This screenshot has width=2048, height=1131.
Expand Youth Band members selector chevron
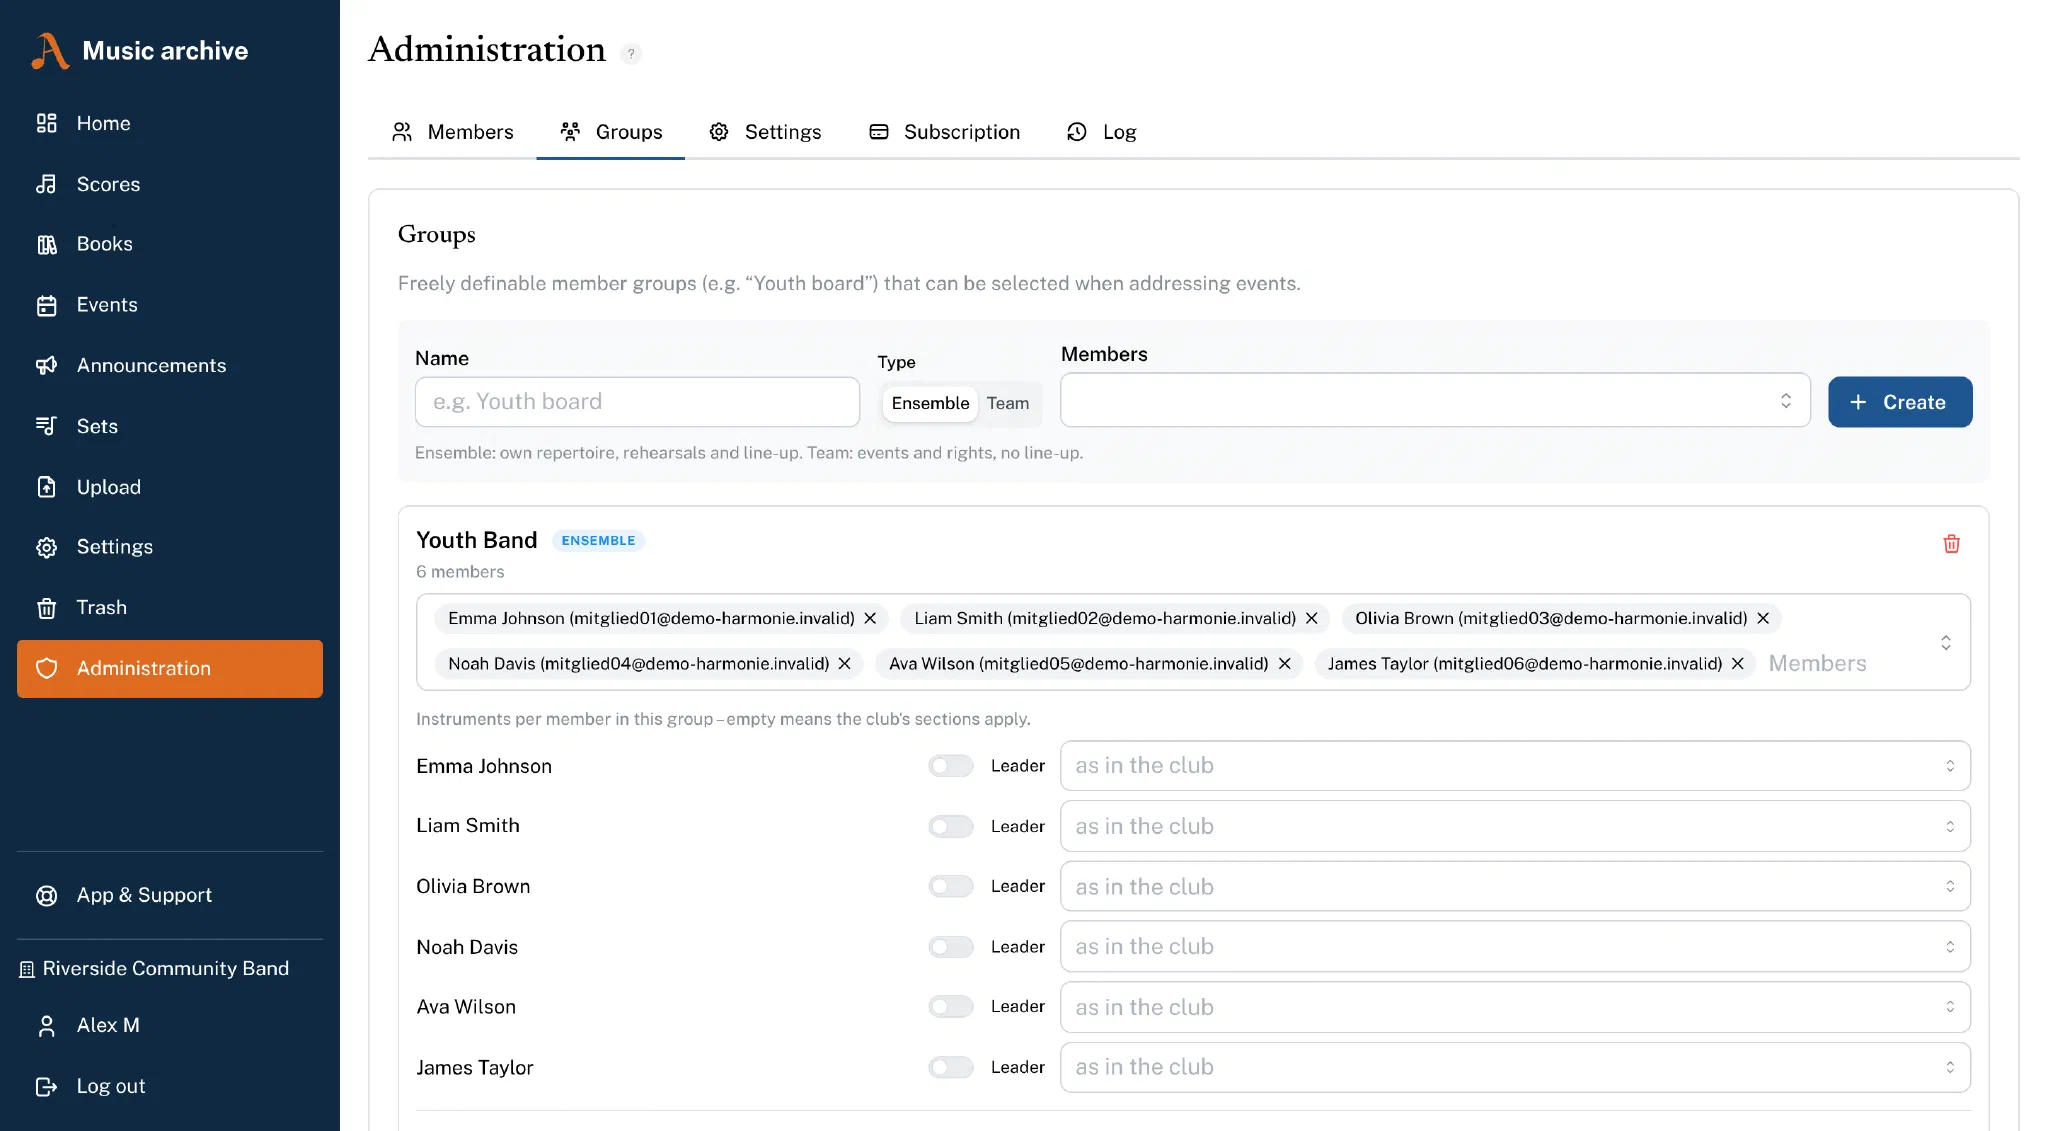(1946, 642)
